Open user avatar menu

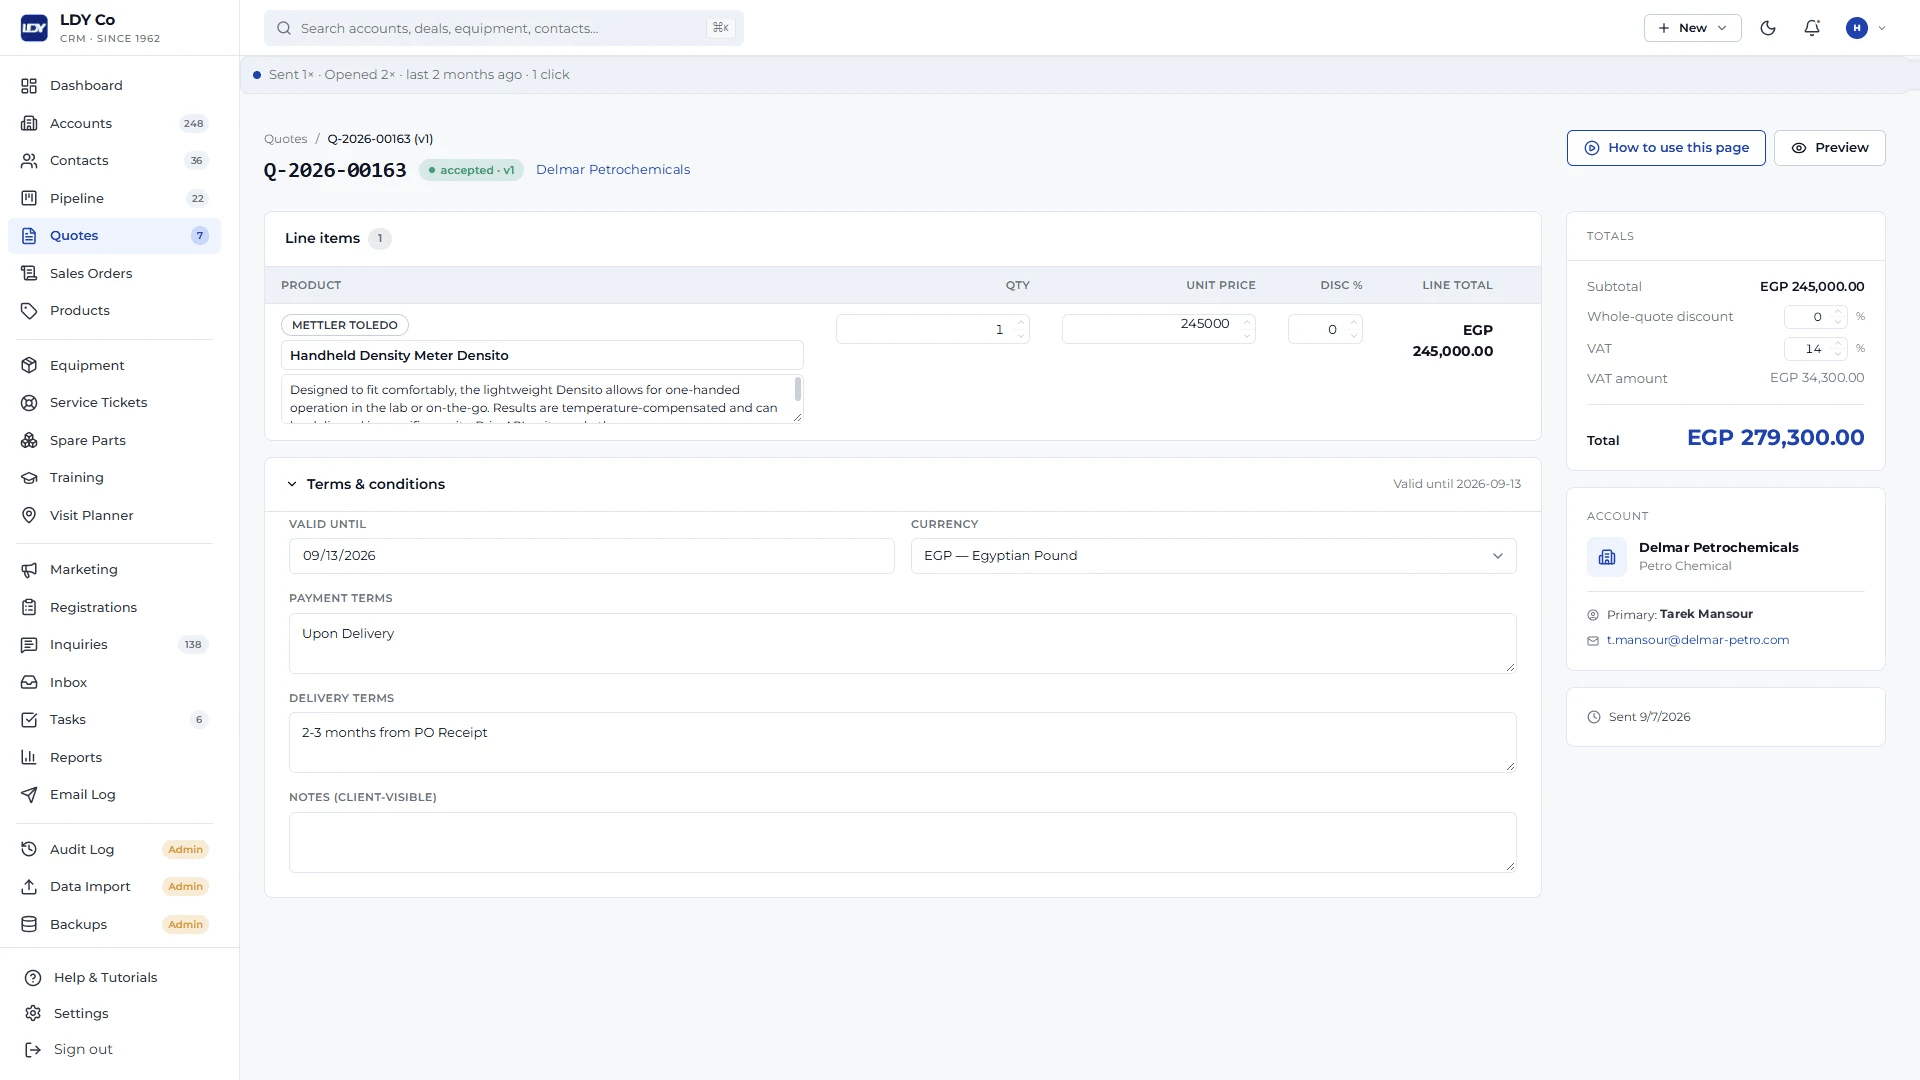click(1866, 28)
